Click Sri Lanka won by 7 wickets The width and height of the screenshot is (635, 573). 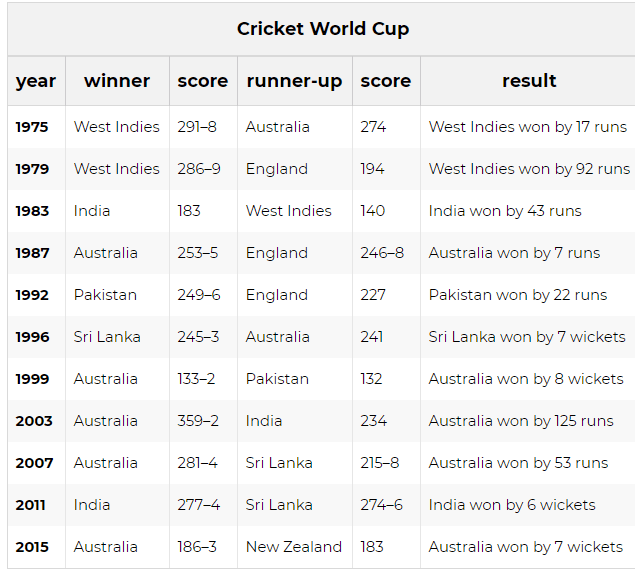[527, 337]
